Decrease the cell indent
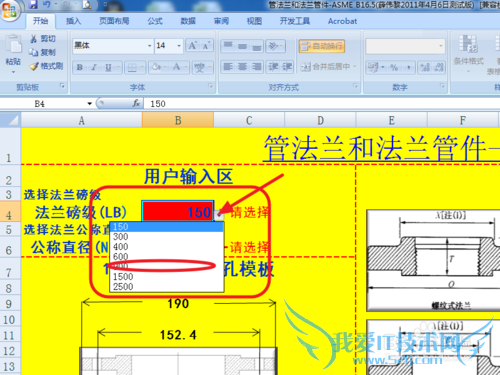The width and height of the screenshot is (500, 375). pyautogui.click(x=273, y=67)
